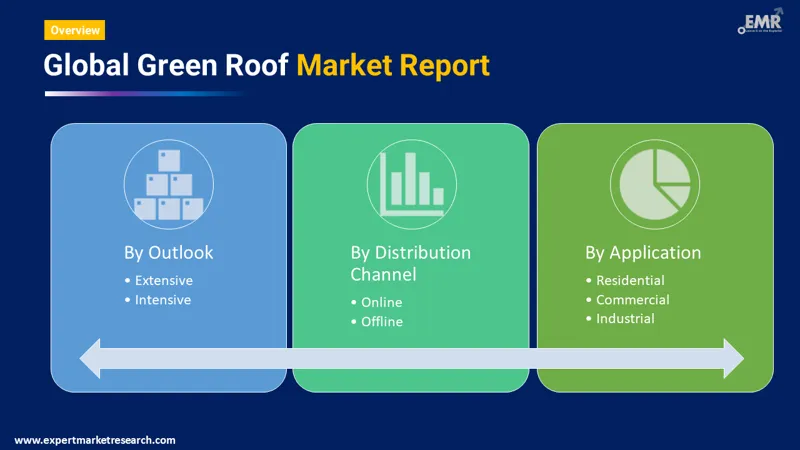
Task: Click the By Distribution Channel heading
Action: tap(410, 263)
